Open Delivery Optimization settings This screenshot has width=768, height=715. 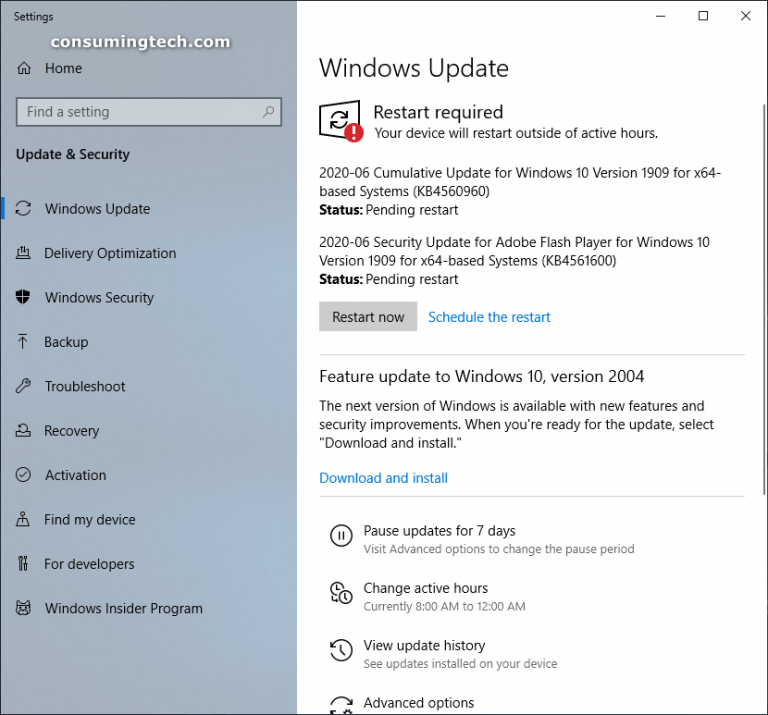pyautogui.click(x=110, y=253)
